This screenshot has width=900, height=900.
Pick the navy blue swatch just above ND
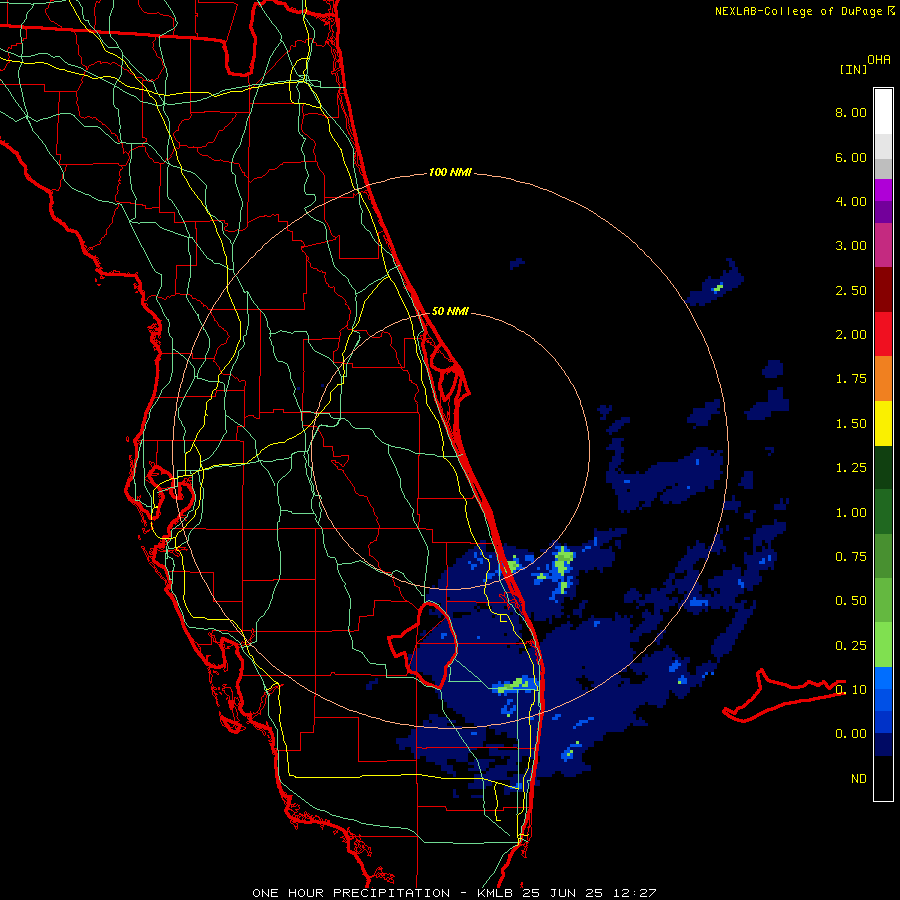tap(883, 745)
